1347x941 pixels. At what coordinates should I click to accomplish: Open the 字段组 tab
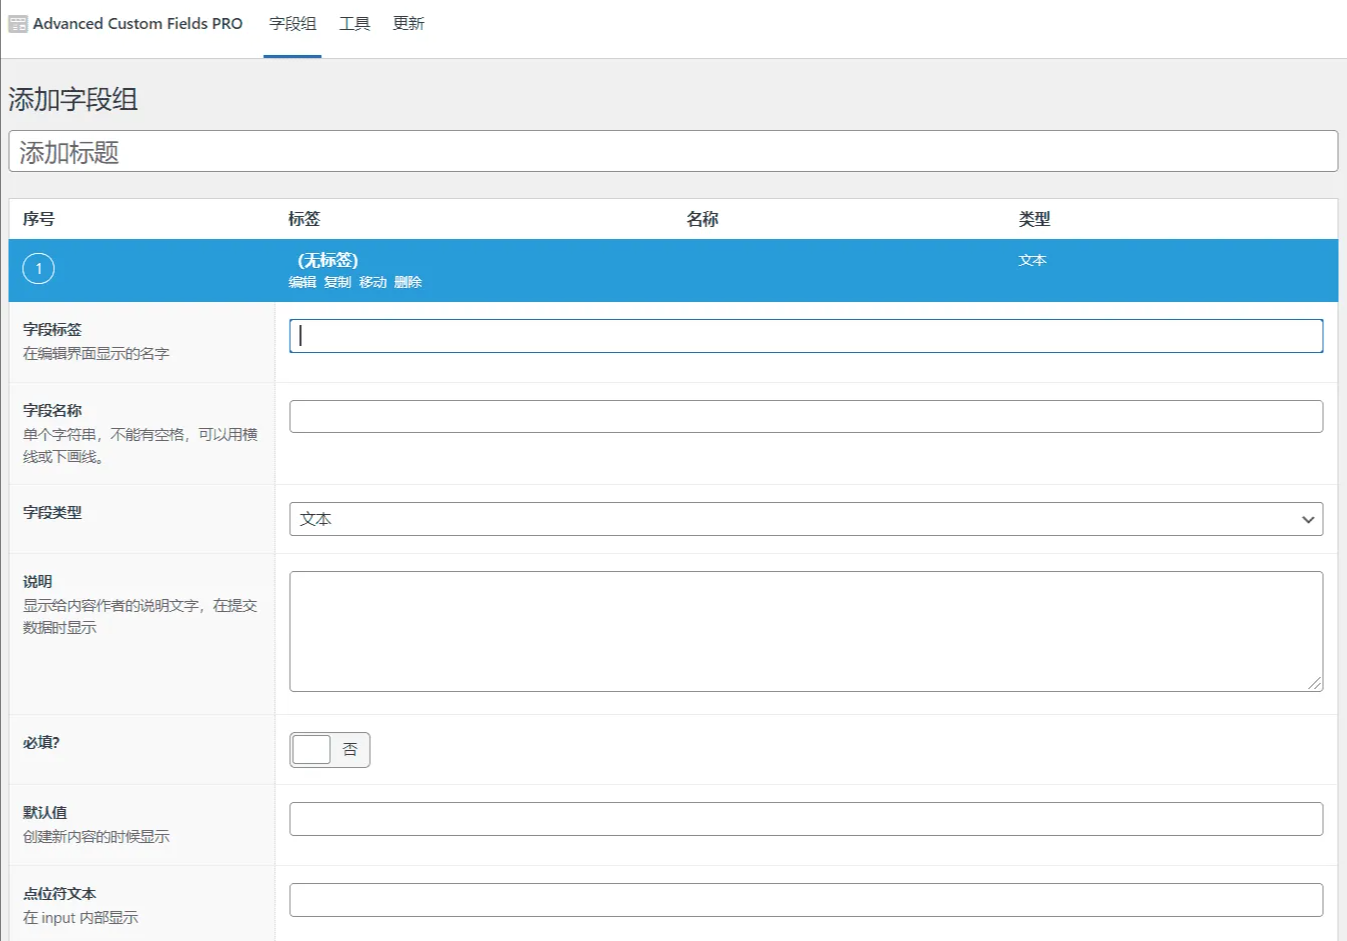point(292,23)
